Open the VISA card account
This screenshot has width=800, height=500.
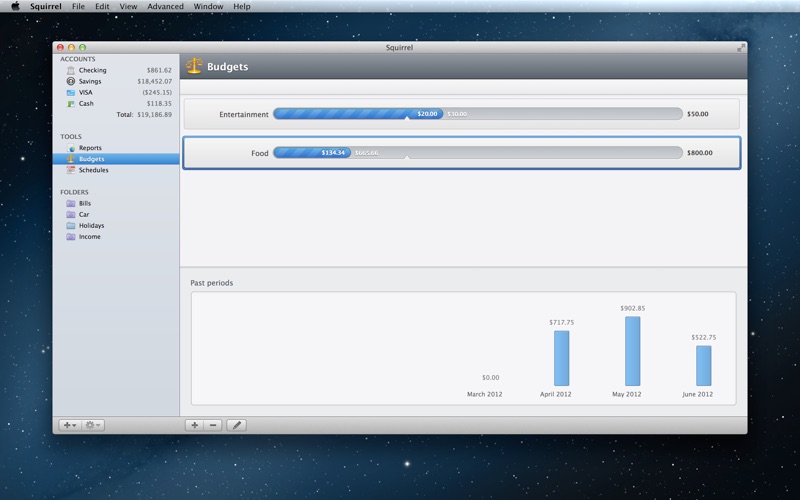tap(86, 92)
